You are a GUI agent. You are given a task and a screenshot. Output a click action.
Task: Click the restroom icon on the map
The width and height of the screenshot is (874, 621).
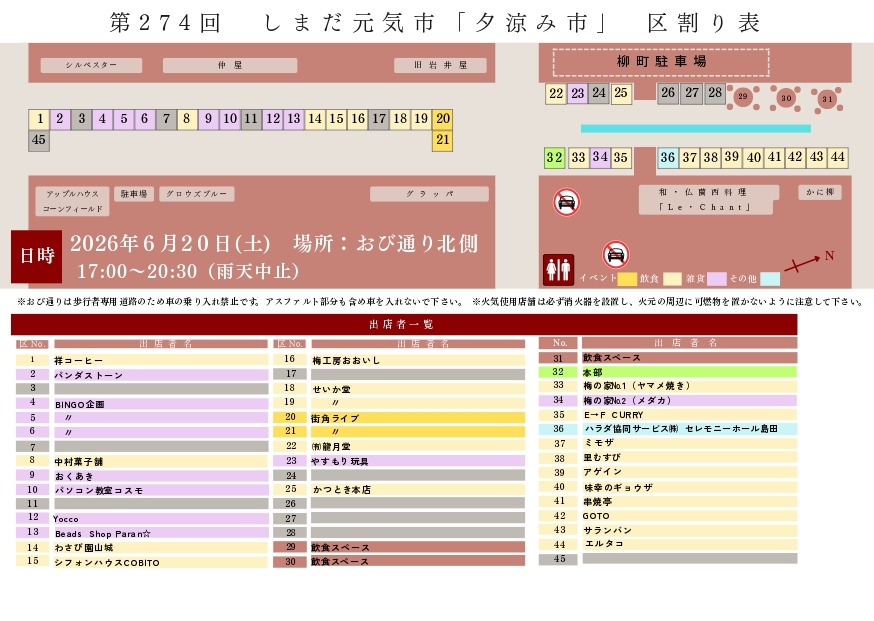coord(558,270)
